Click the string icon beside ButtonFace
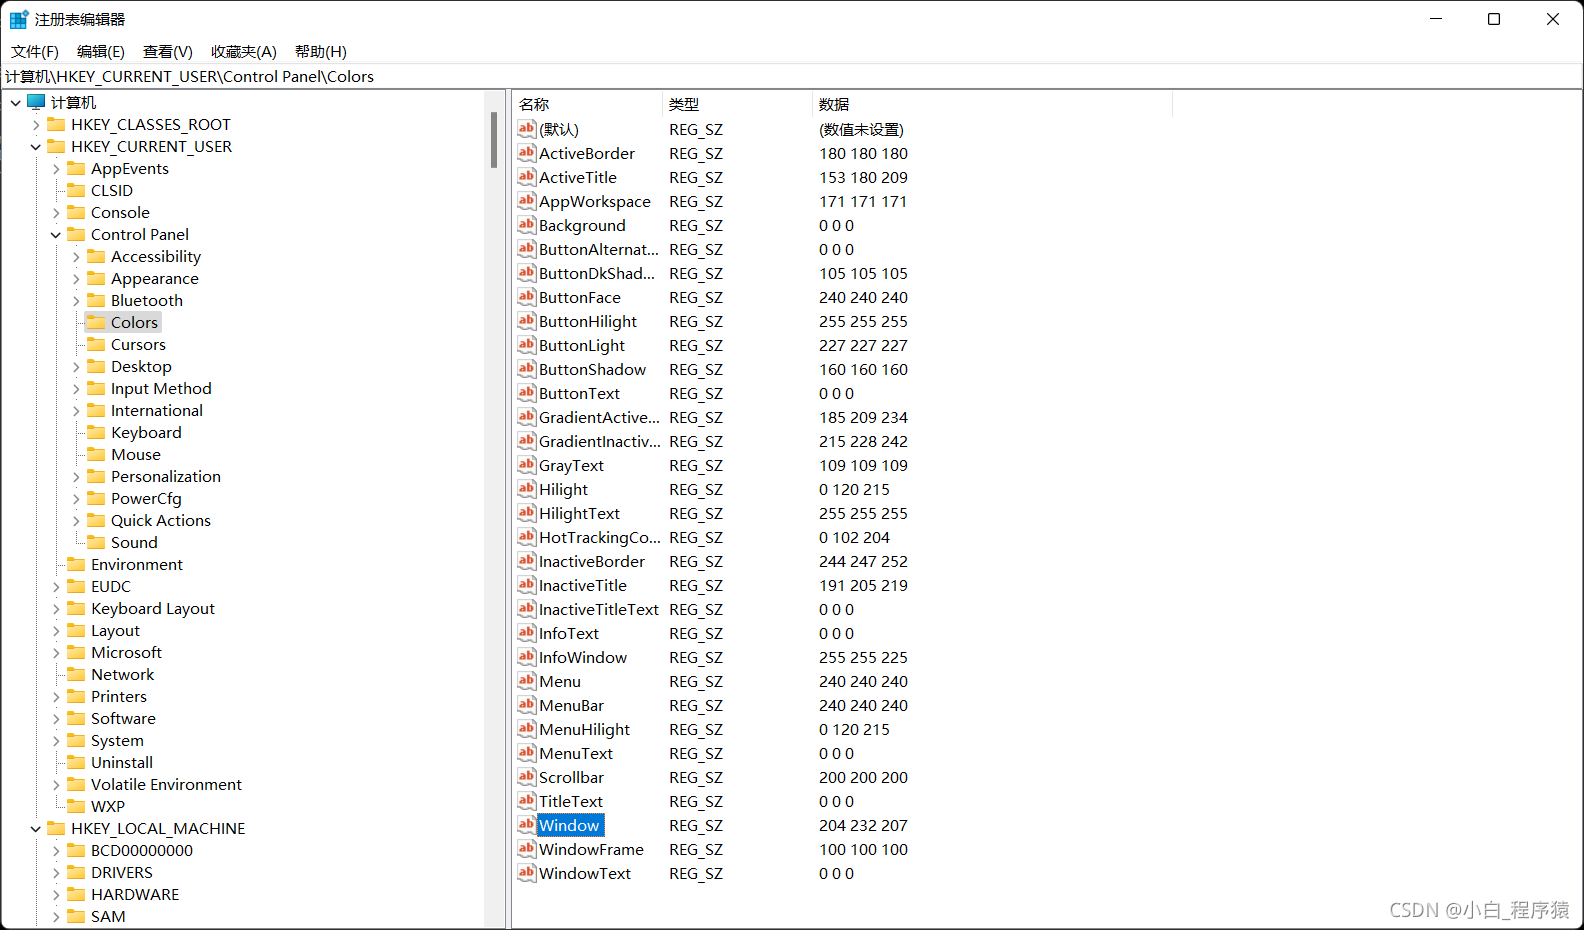This screenshot has height=930, width=1584. tap(527, 297)
